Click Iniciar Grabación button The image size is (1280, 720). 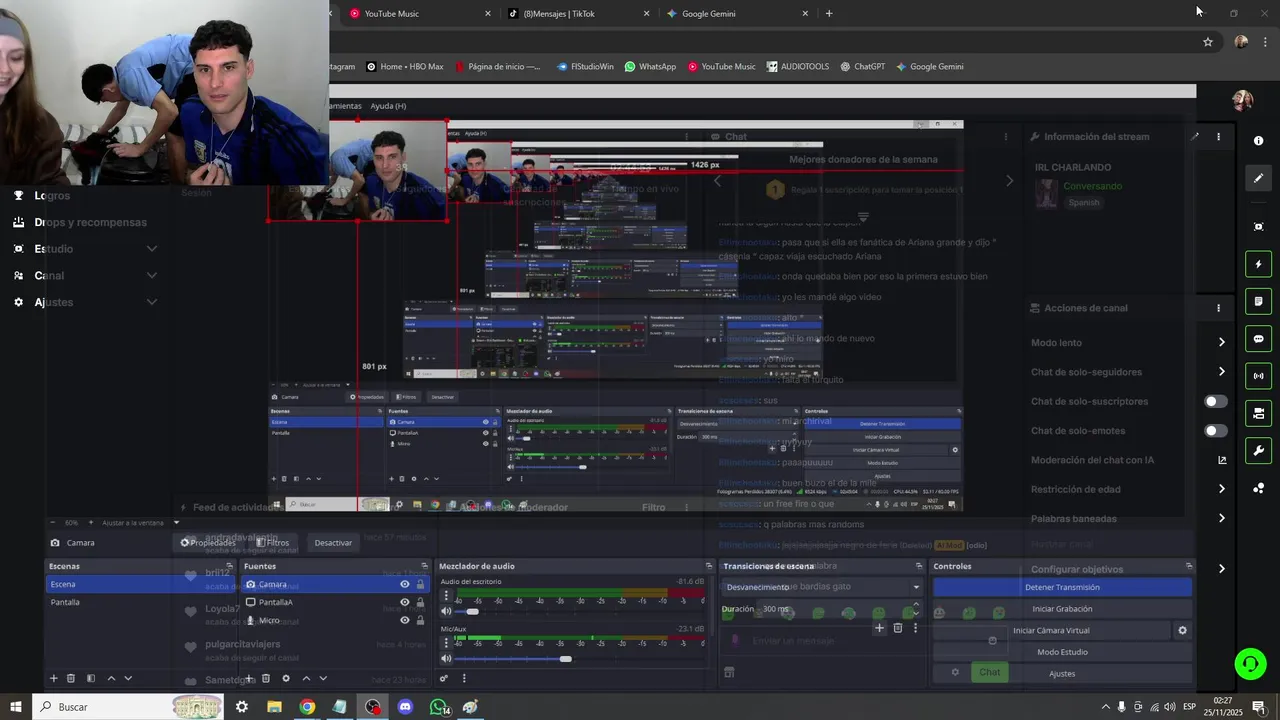1062,609
